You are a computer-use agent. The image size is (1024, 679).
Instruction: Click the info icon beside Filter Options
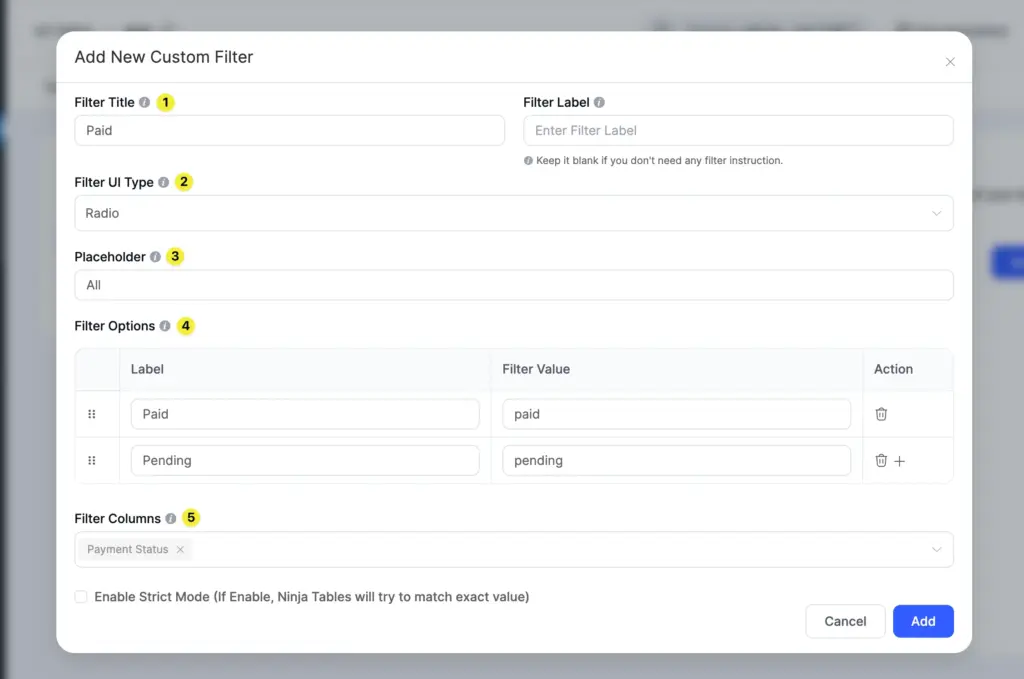(166, 326)
